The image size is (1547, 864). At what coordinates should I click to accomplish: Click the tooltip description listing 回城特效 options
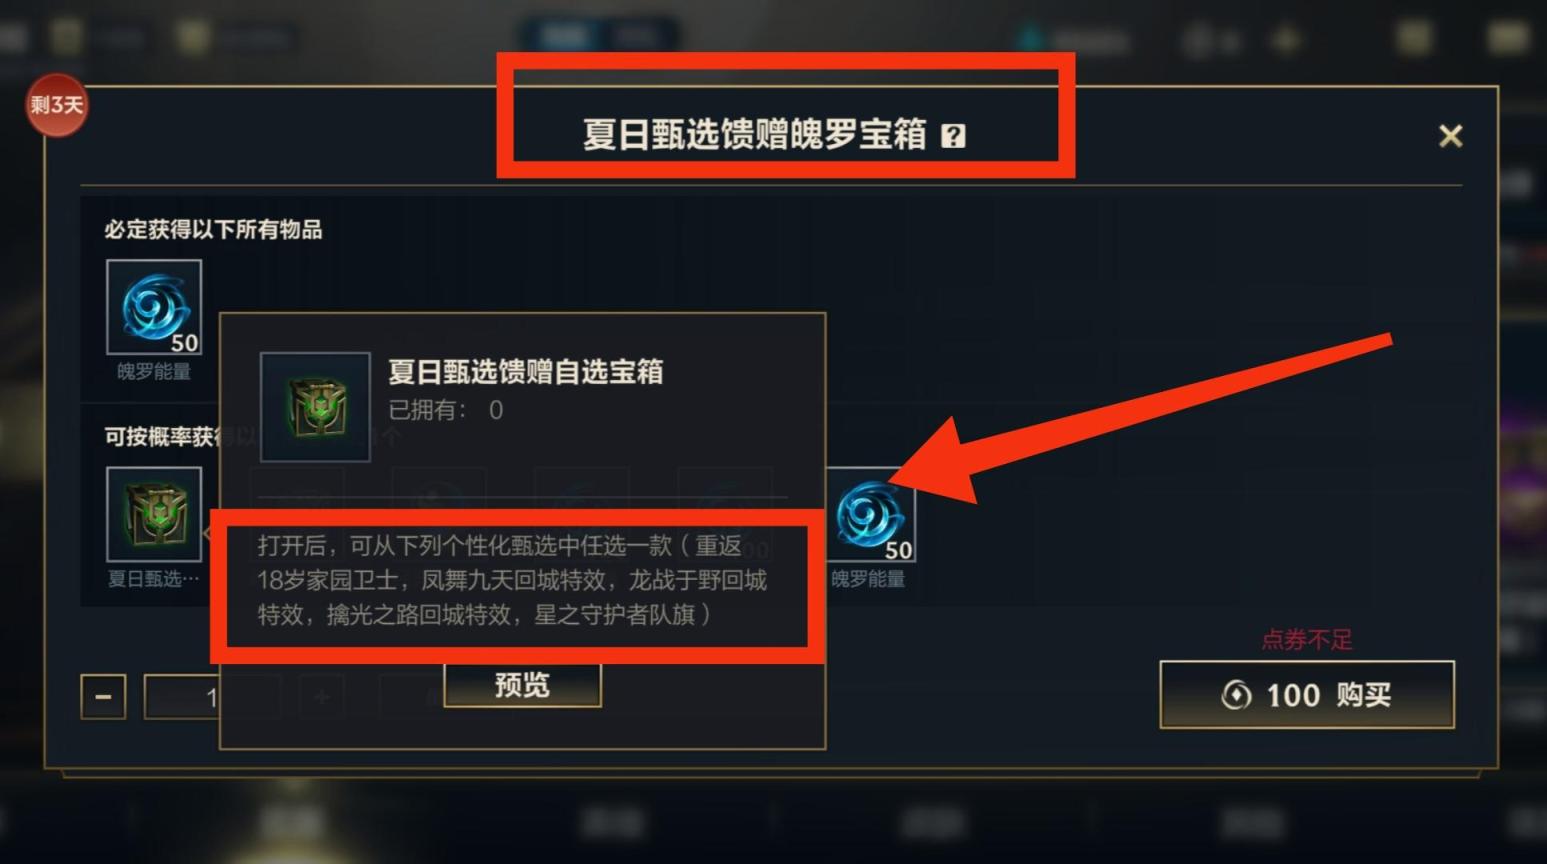tap(512, 580)
